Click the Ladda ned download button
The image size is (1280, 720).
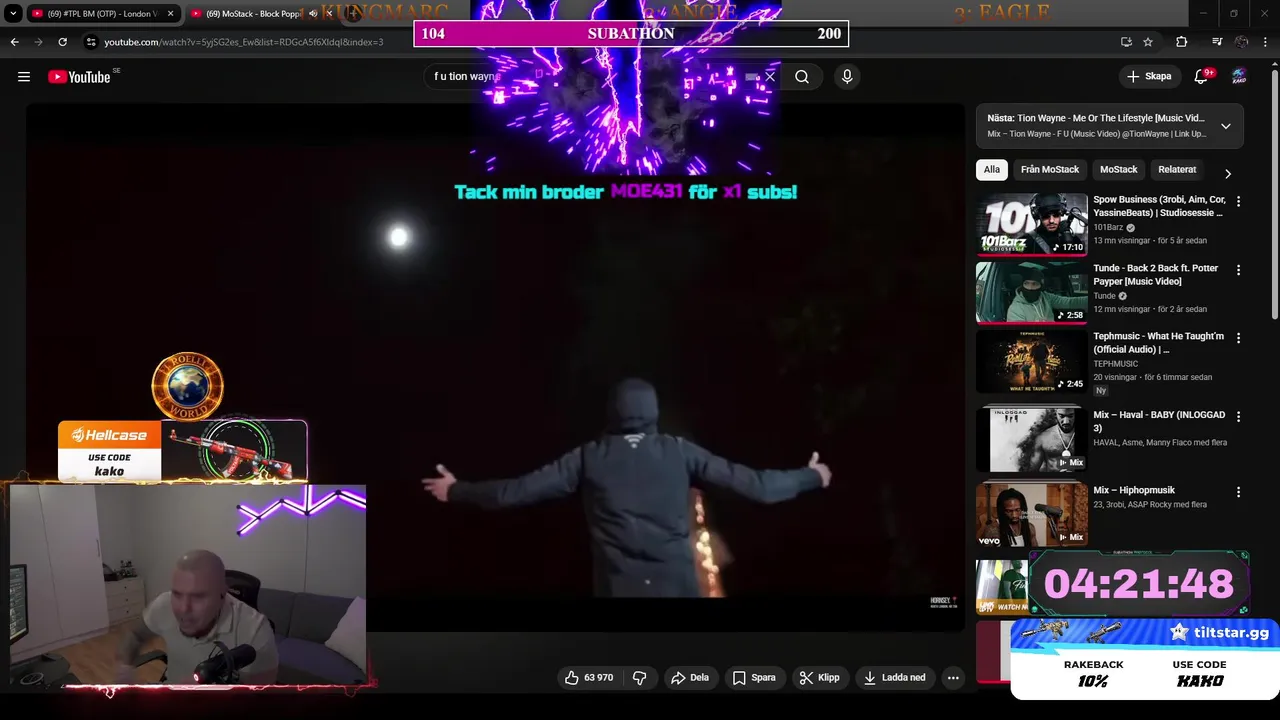coord(895,678)
